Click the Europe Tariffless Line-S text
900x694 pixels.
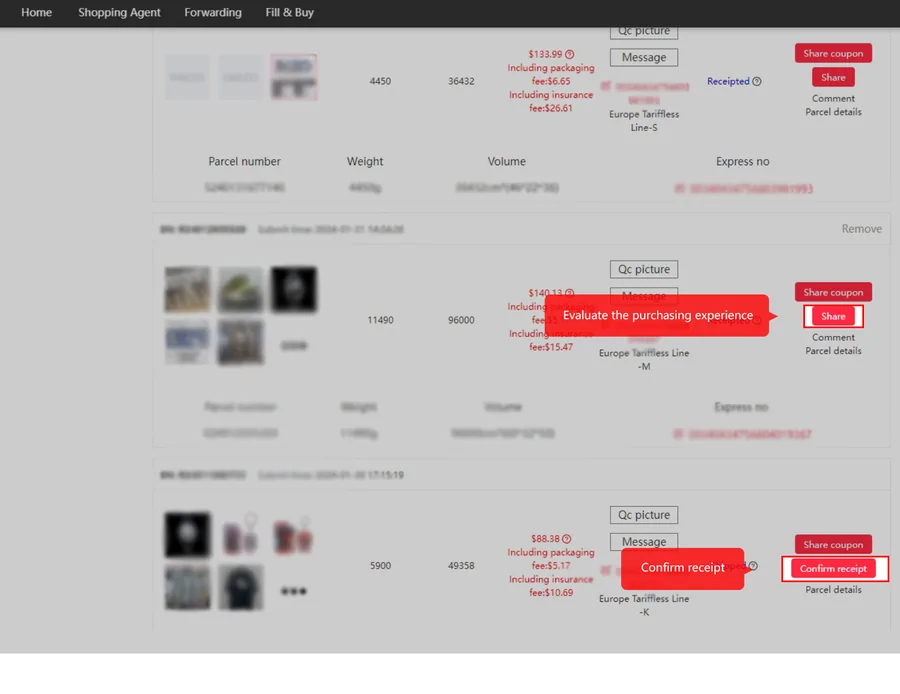[644, 121]
